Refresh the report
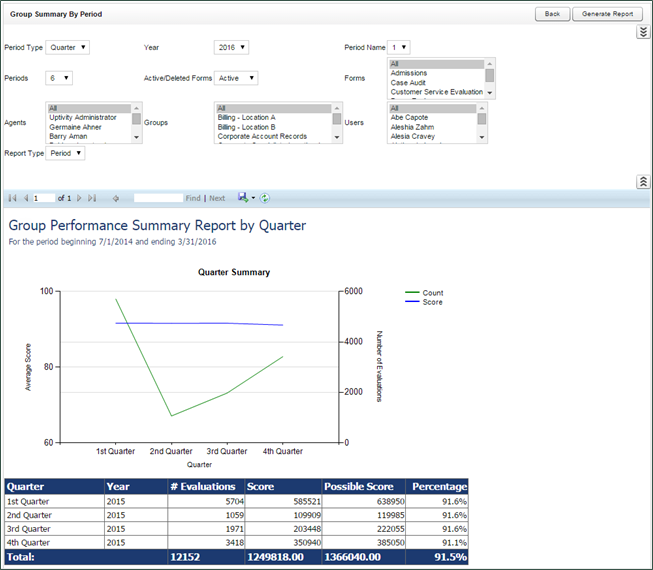 tap(265, 198)
